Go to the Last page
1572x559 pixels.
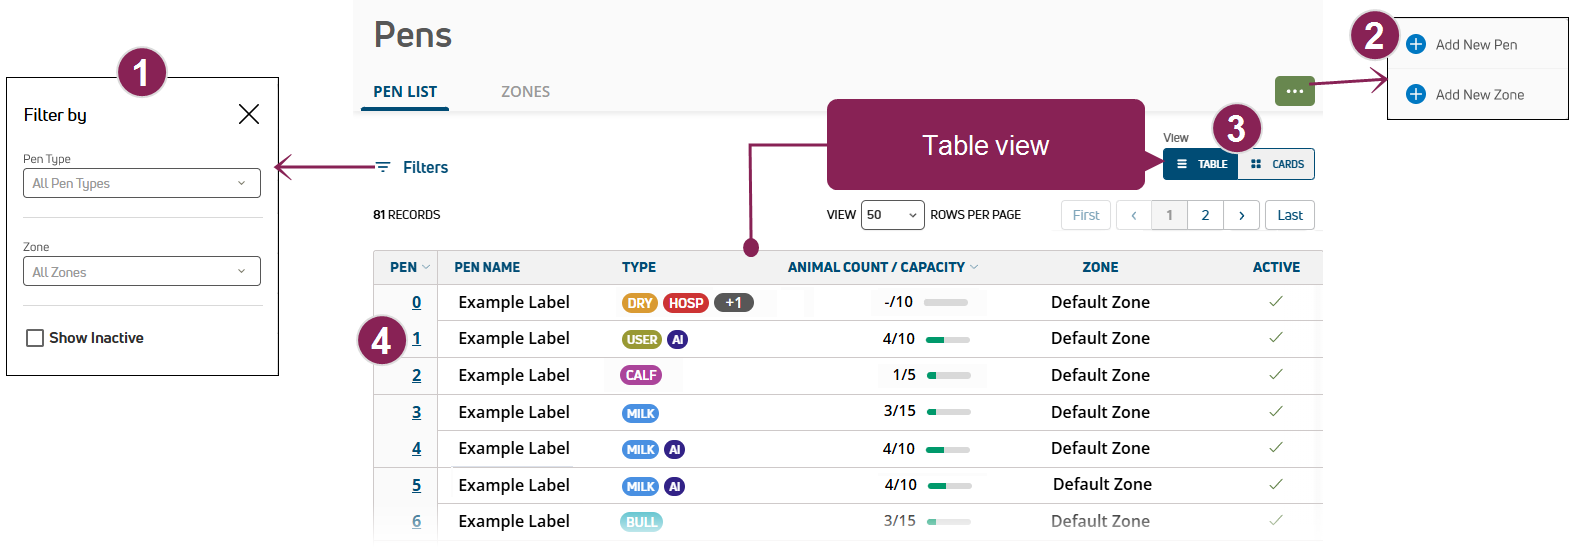pyautogui.click(x=1289, y=215)
